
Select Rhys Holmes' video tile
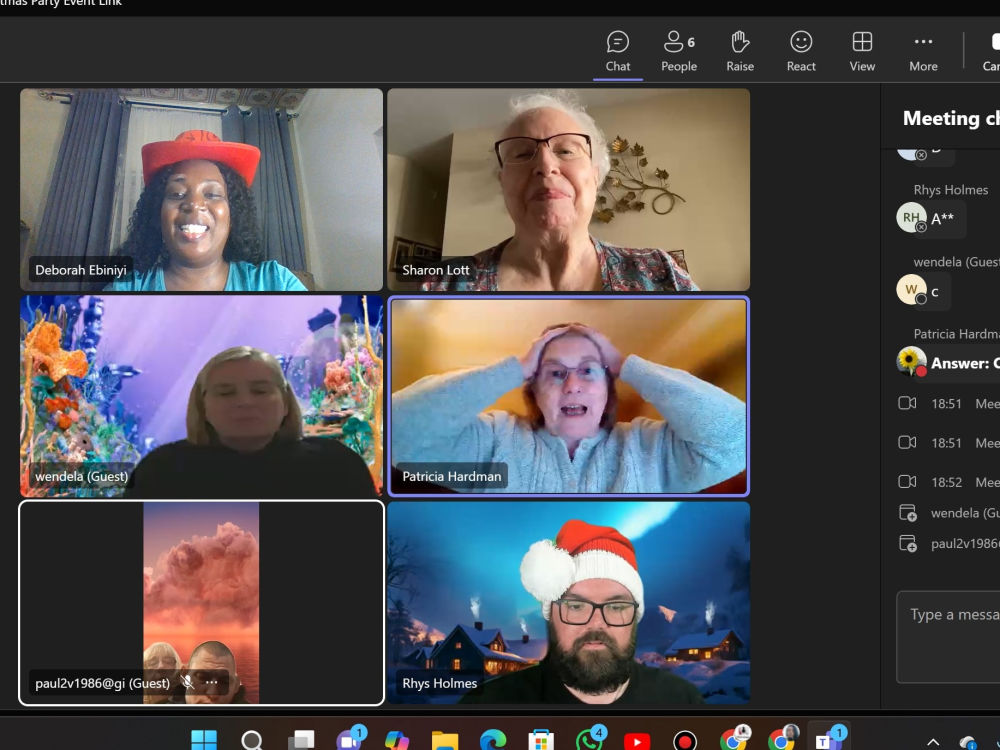pyautogui.click(x=568, y=603)
